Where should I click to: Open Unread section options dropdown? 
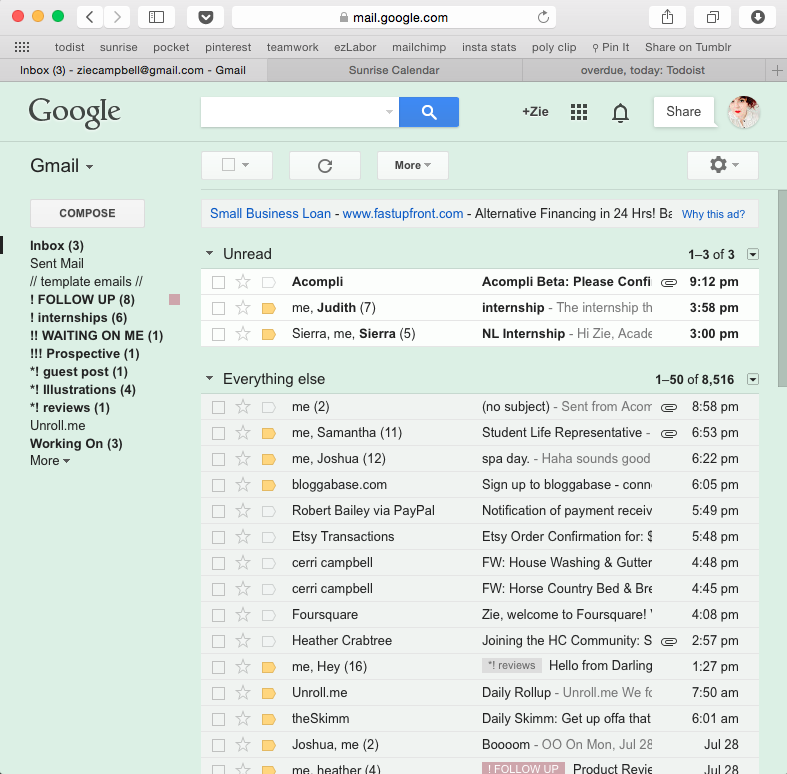(753, 254)
